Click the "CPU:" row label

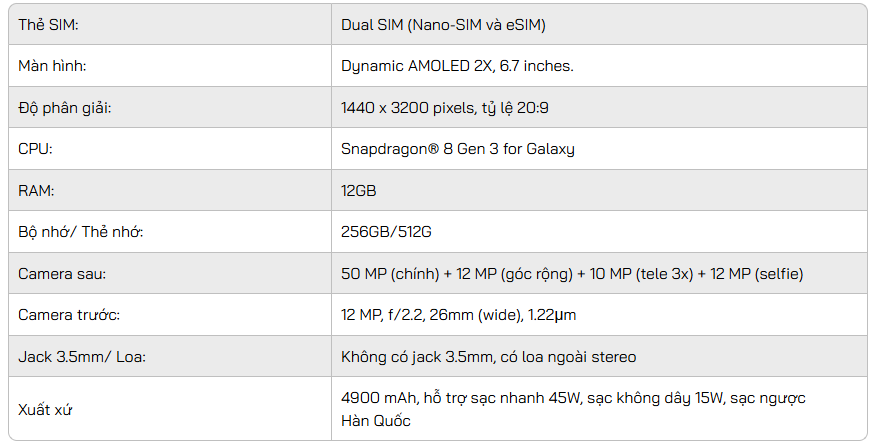click(x=35, y=149)
